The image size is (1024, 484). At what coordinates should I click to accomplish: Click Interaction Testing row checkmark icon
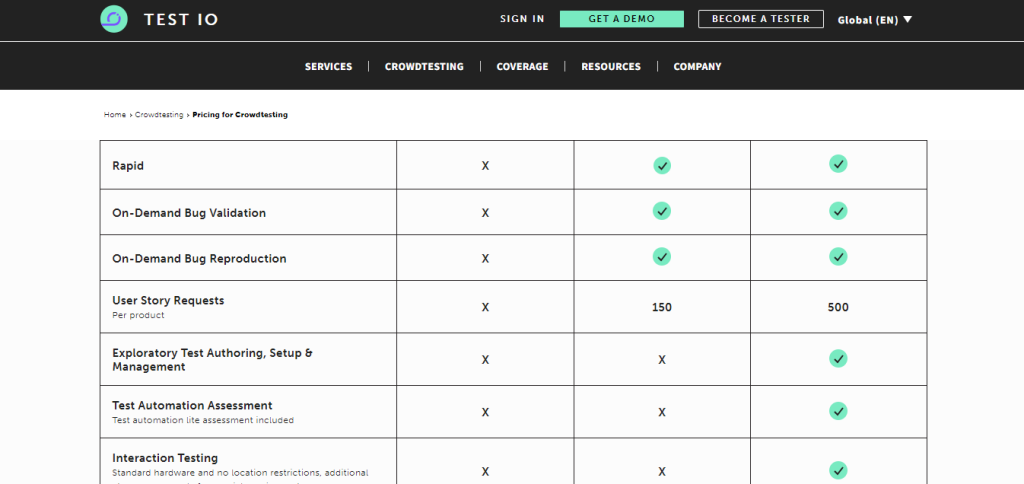click(839, 470)
